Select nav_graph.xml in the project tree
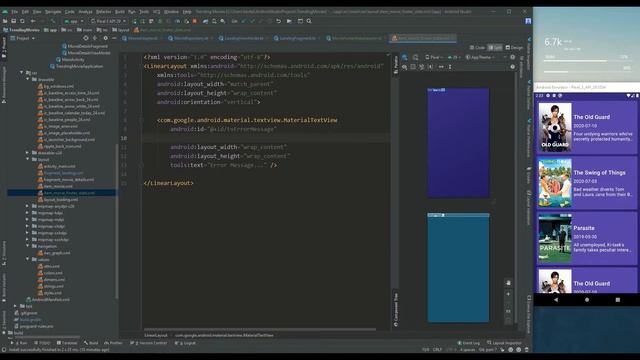This screenshot has width=640, height=360. pos(53,253)
